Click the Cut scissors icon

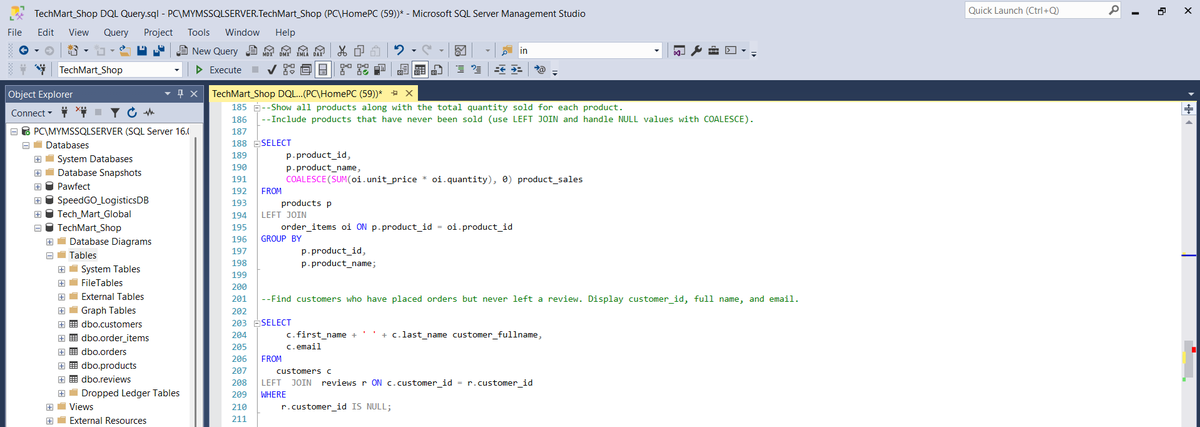click(x=342, y=50)
